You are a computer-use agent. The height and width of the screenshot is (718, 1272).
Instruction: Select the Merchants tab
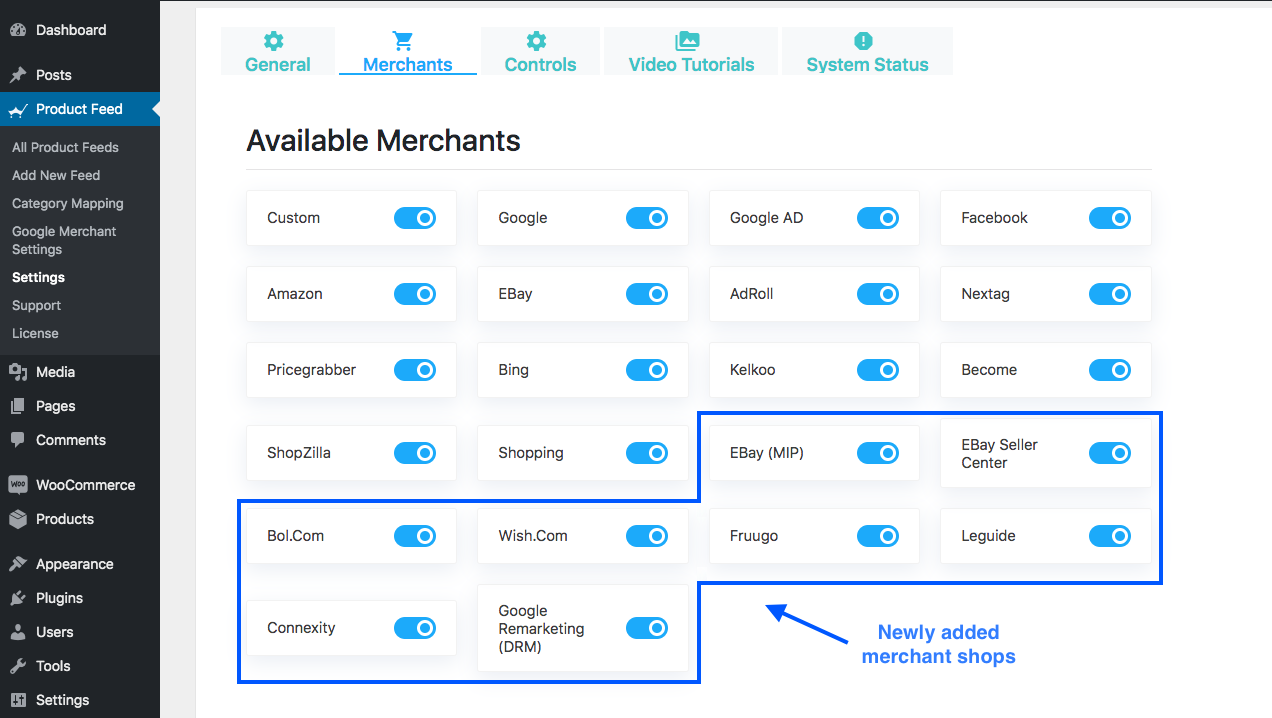pos(408,51)
